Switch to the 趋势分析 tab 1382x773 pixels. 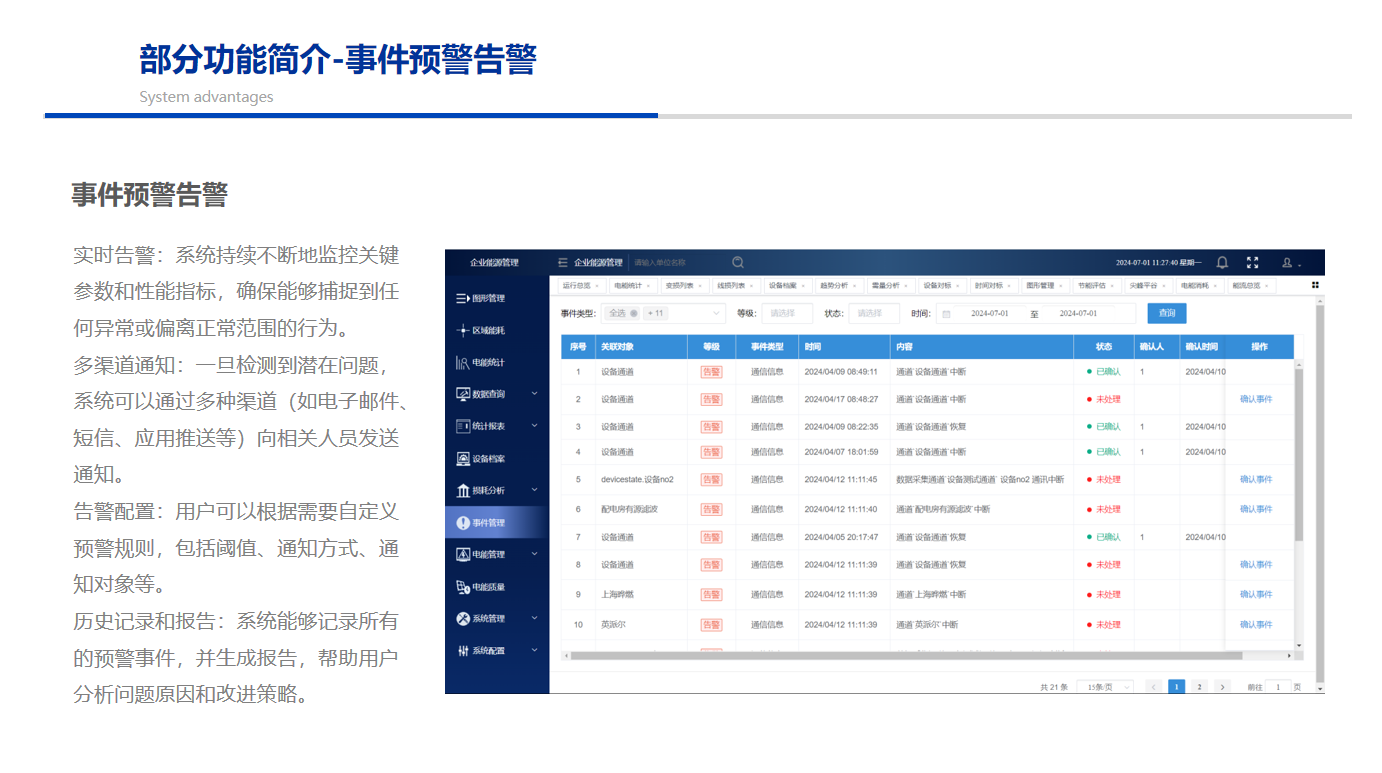[833, 286]
